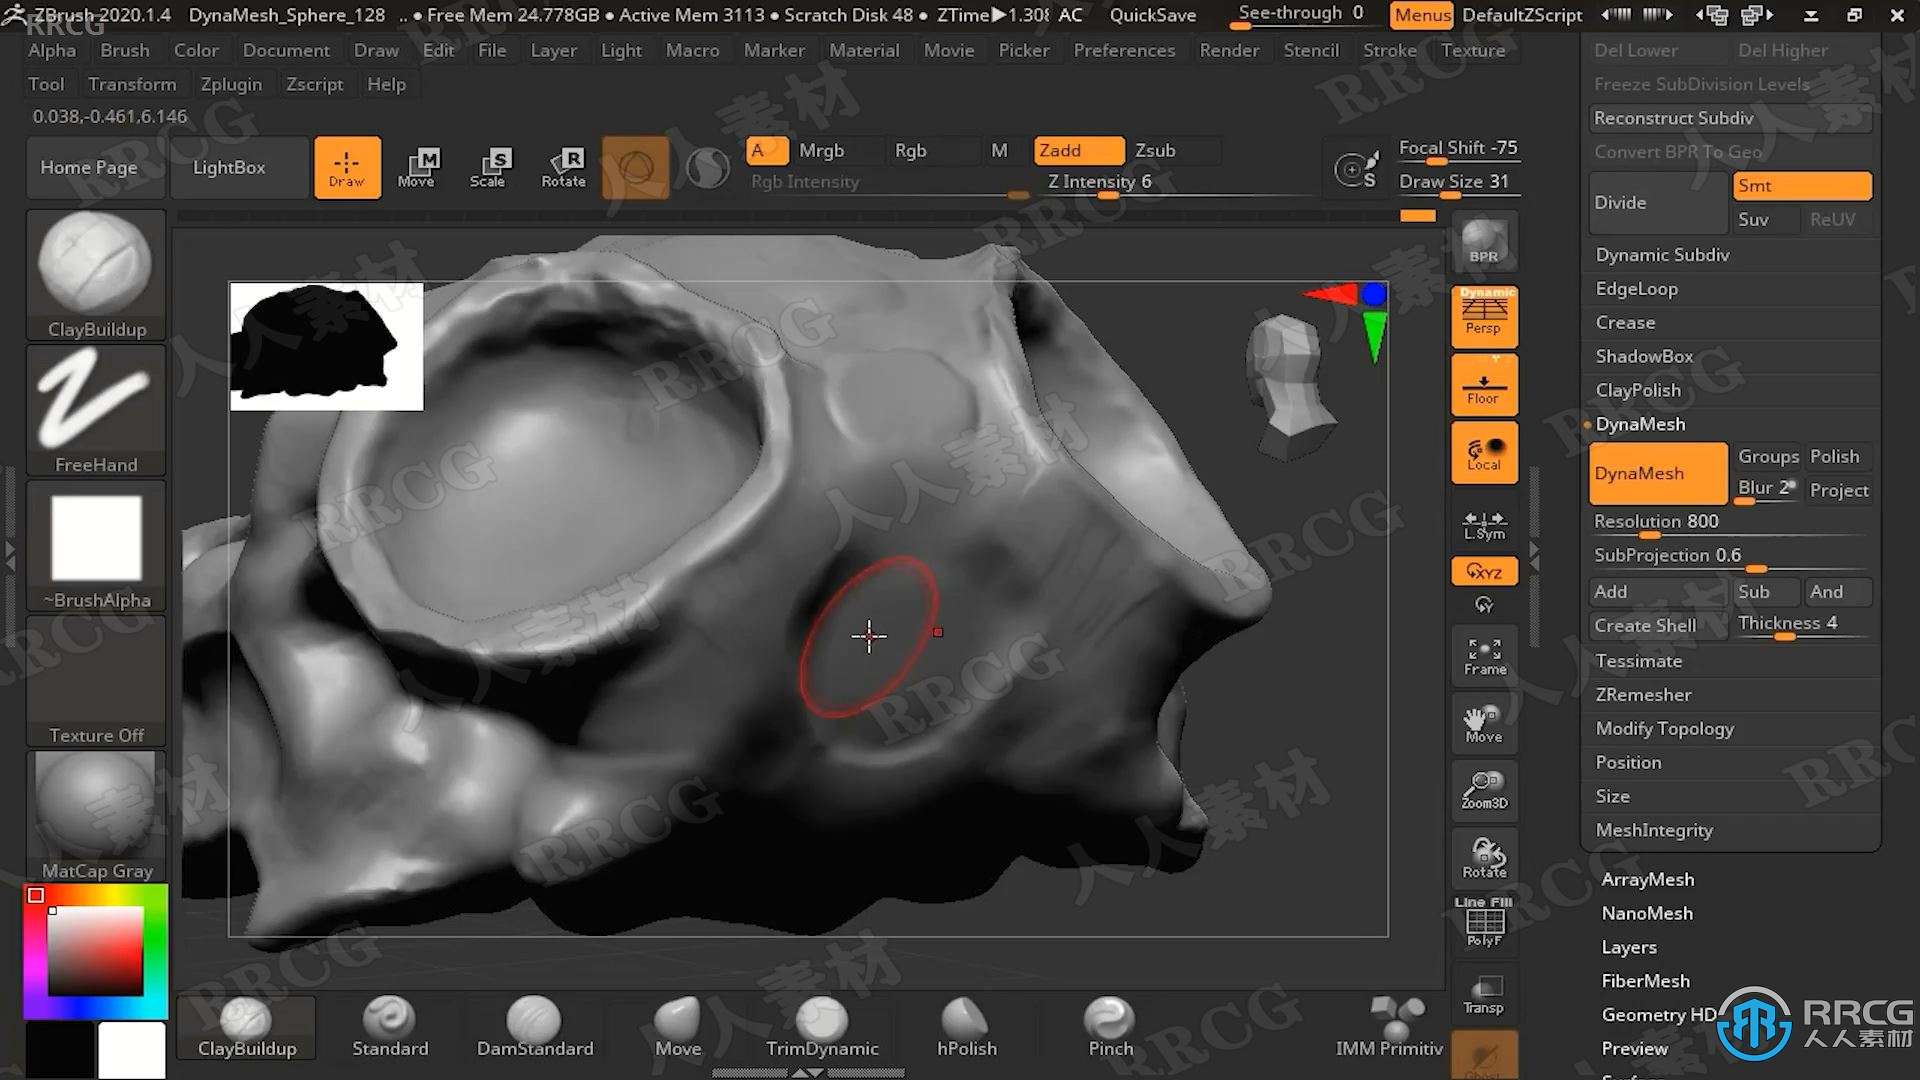This screenshot has width=1920, height=1080.
Task: Select the Move tool in toolbar
Action: (x=419, y=165)
